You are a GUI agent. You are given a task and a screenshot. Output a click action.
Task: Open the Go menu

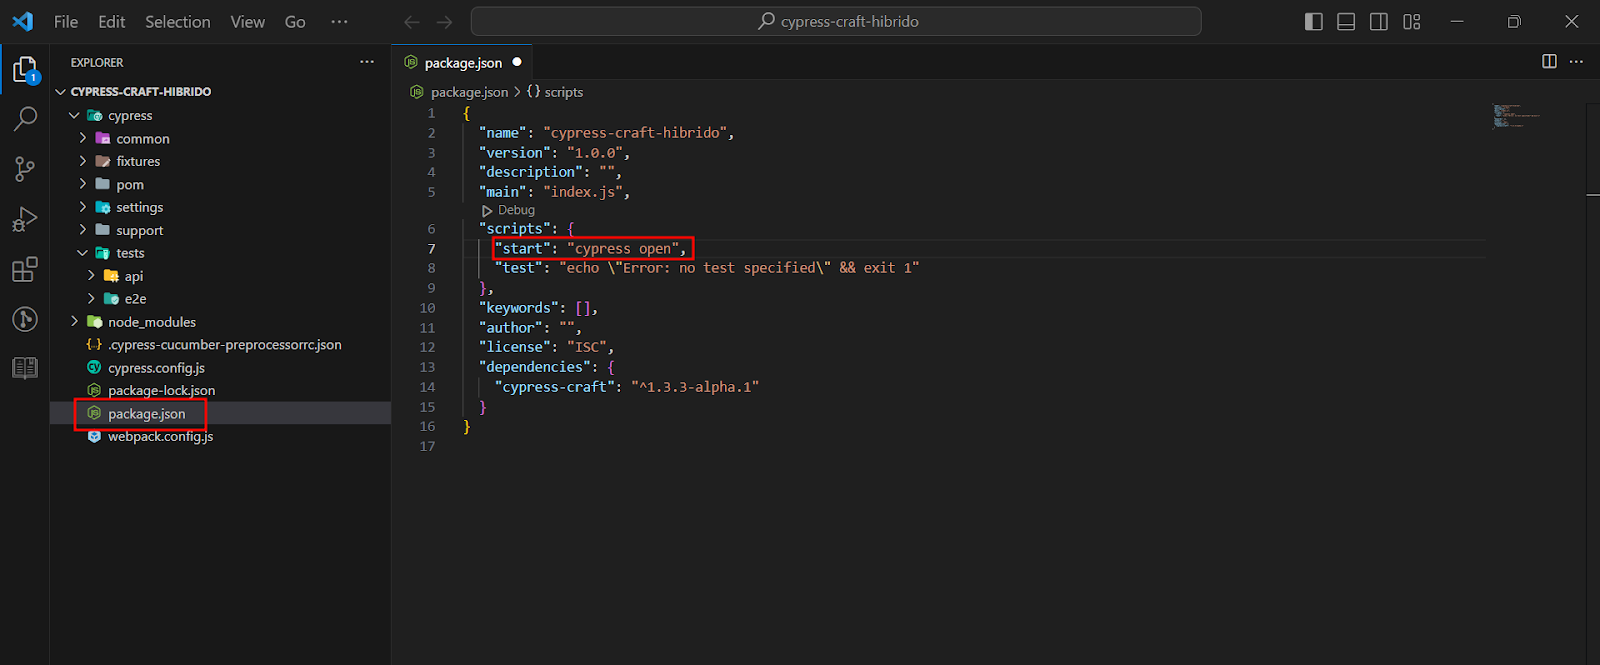pyautogui.click(x=295, y=21)
